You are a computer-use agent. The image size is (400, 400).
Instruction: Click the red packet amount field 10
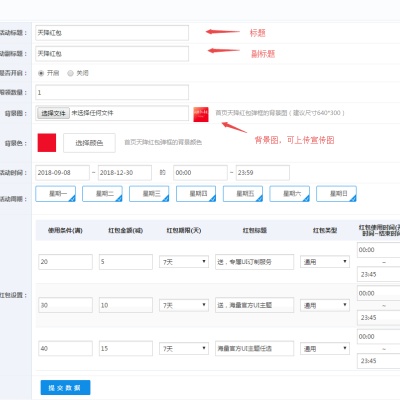126,305
